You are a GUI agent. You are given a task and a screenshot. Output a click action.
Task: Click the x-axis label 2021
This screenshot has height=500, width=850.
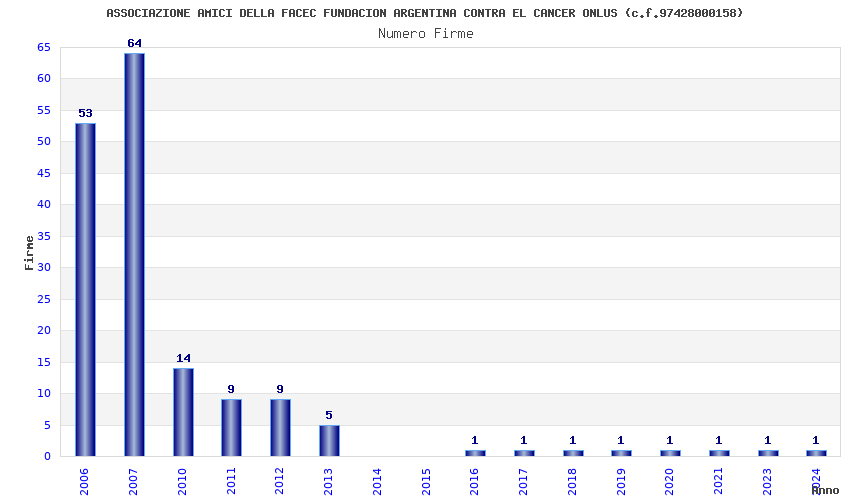tap(718, 482)
